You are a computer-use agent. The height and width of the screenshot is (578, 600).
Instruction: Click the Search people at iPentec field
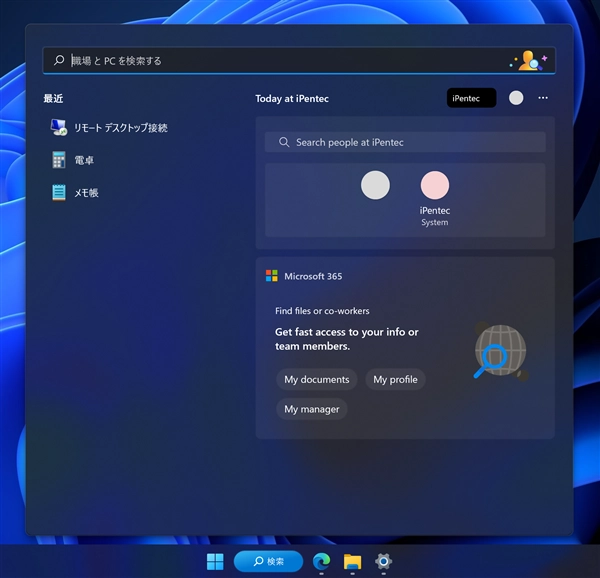405,142
